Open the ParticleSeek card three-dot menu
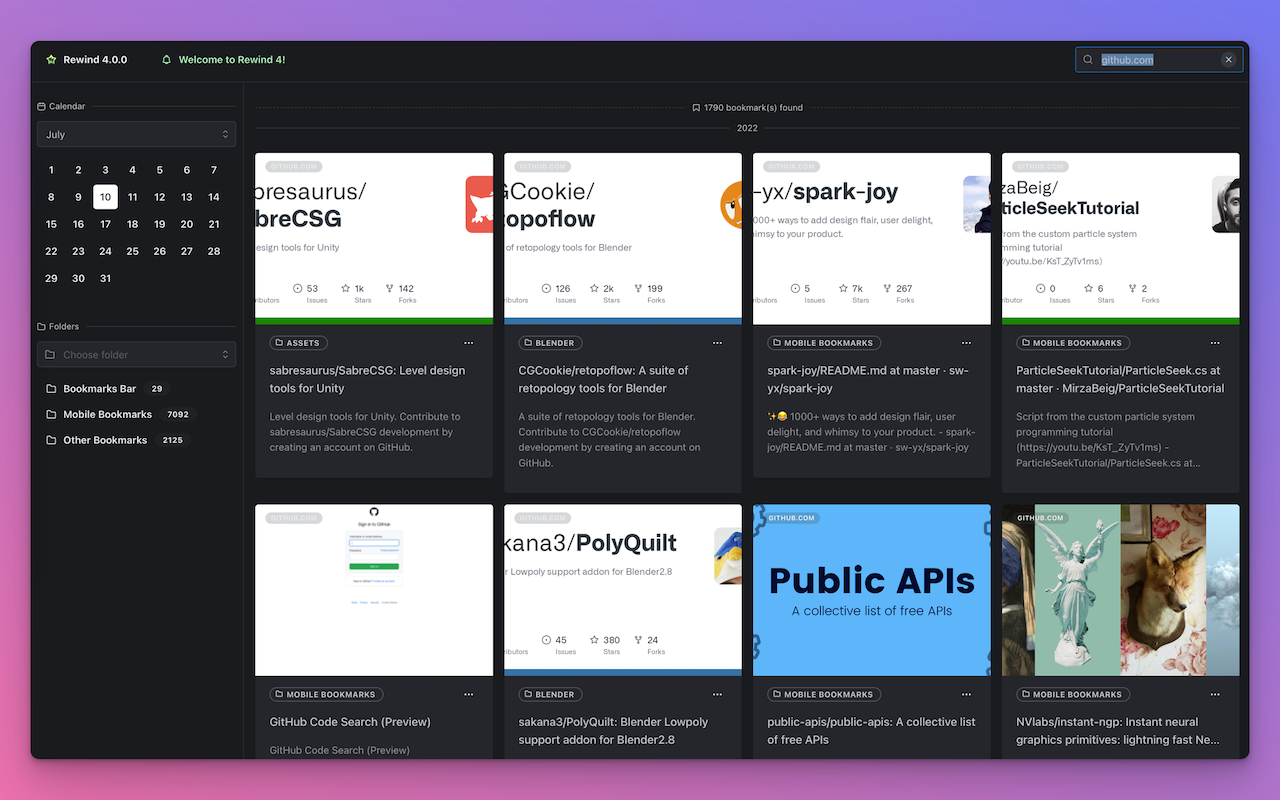This screenshot has width=1280, height=800. point(1215,343)
